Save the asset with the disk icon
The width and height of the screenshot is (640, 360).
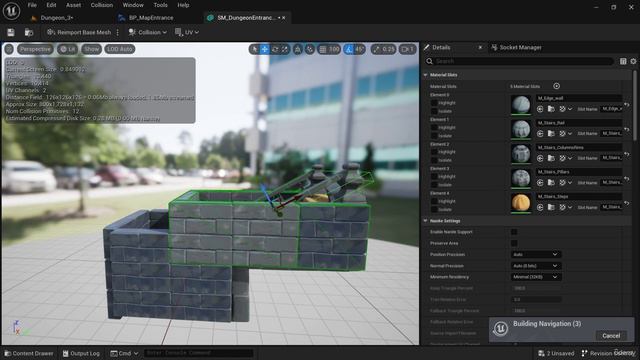click(11, 32)
